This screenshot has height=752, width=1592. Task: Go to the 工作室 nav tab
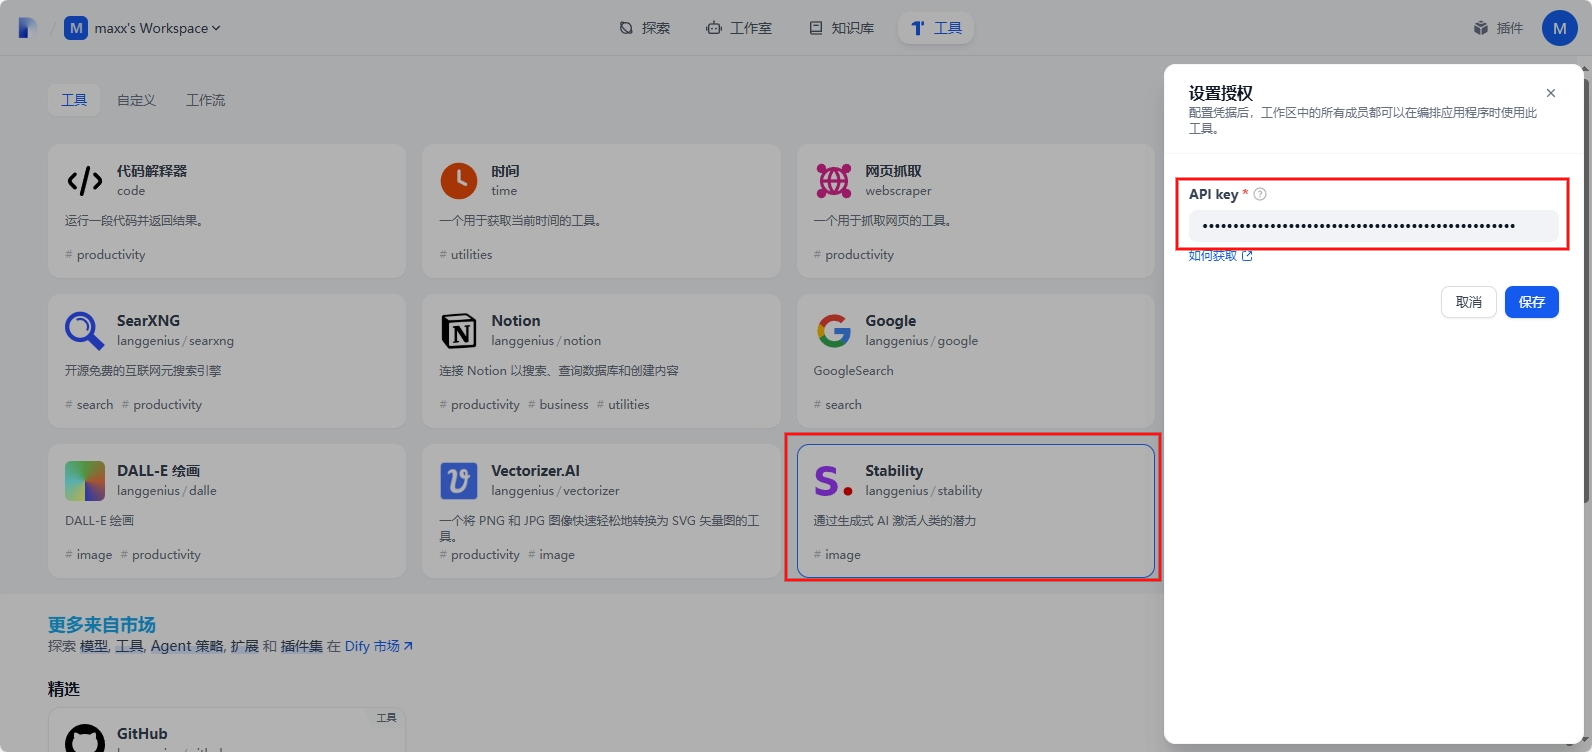(x=739, y=28)
